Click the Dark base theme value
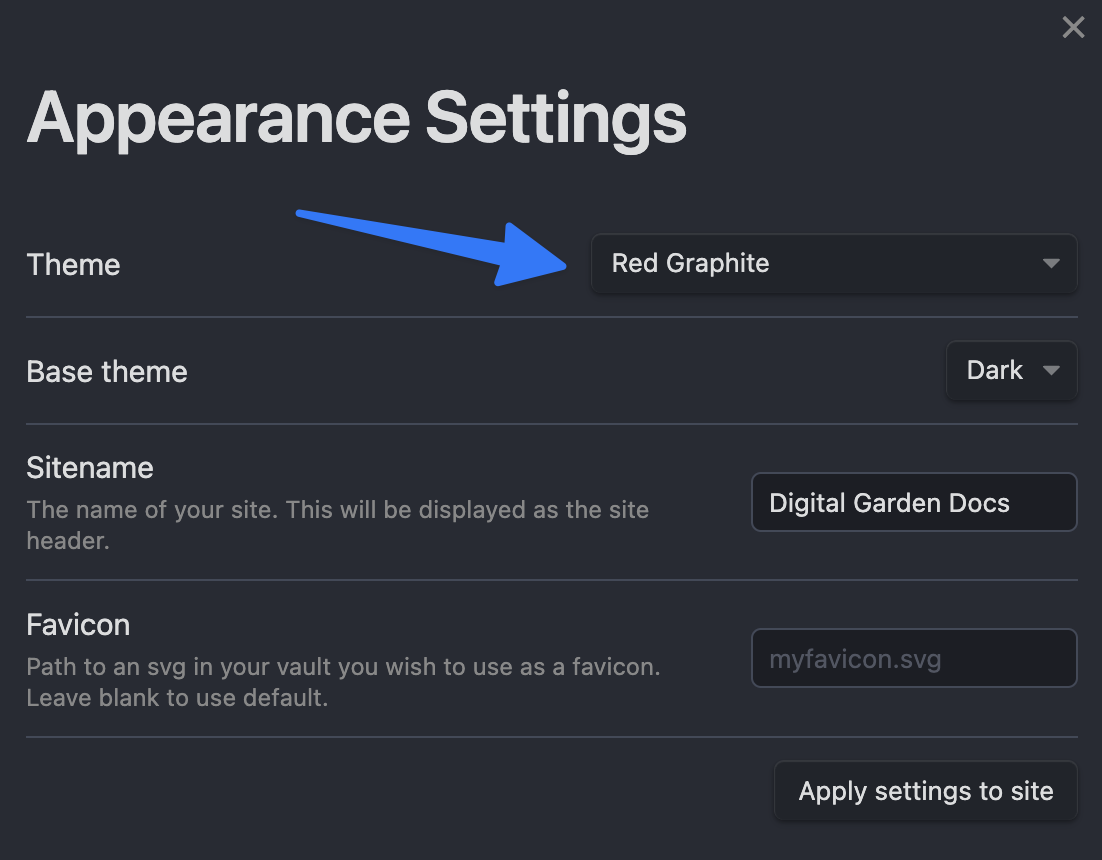 coord(994,371)
